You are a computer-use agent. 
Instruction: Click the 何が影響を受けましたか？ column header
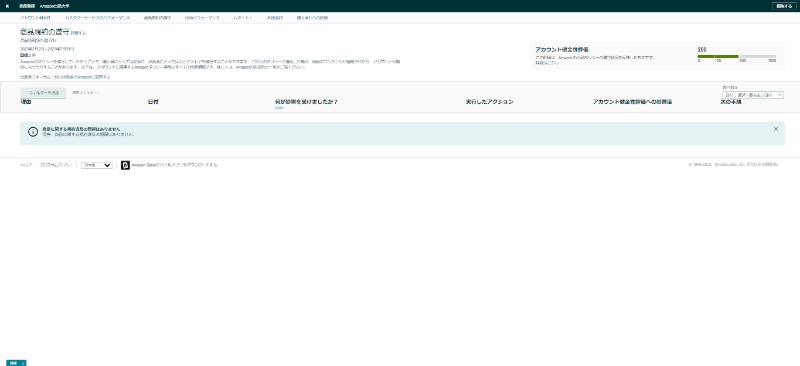306,102
